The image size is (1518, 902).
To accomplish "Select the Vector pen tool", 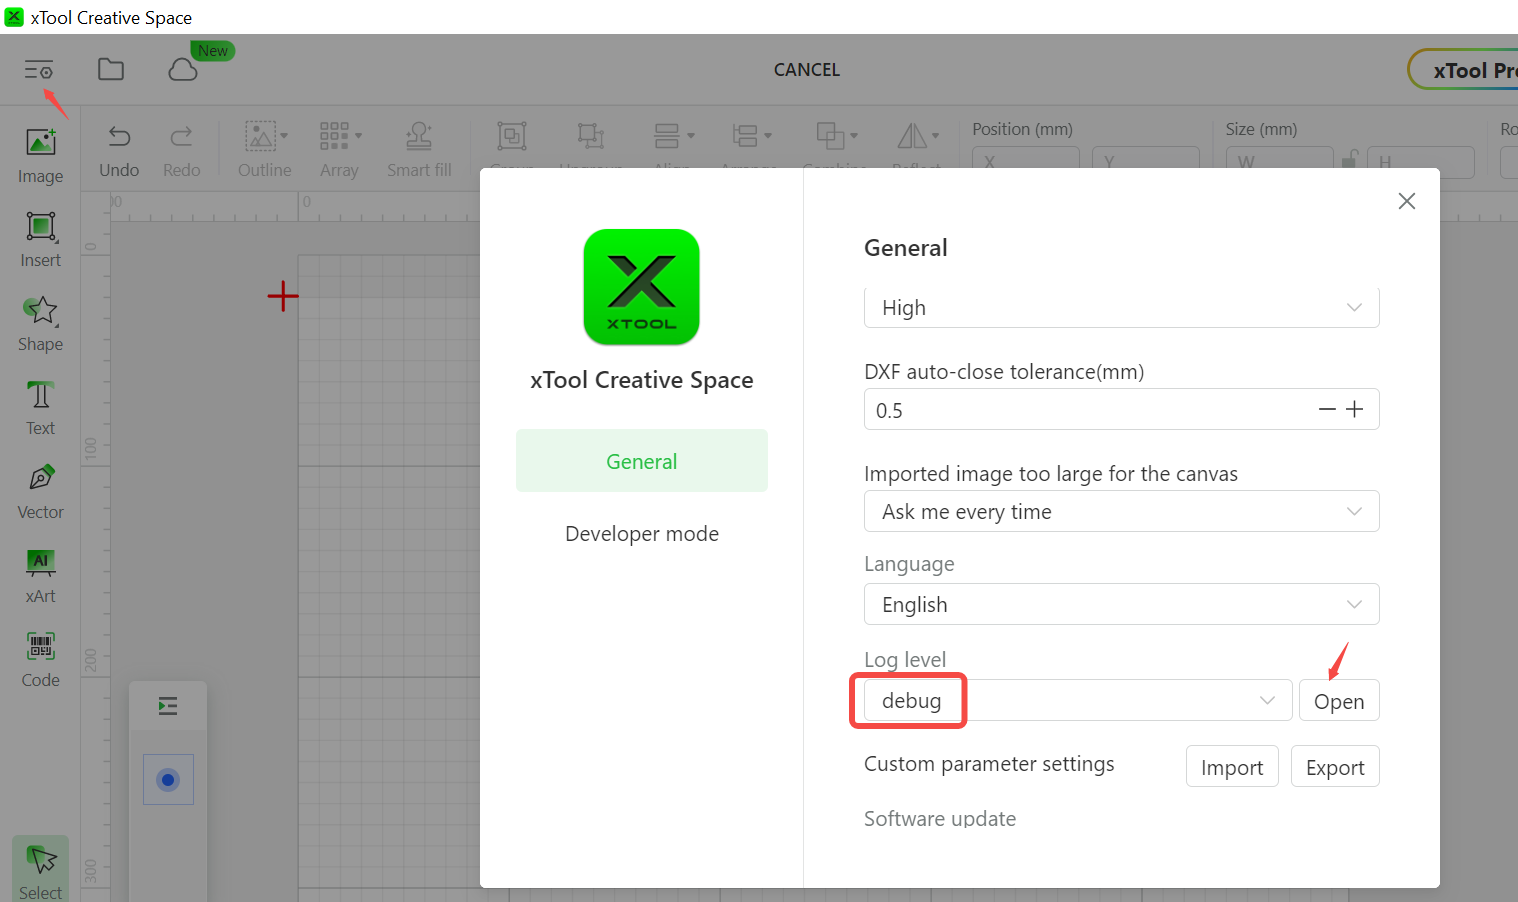I will pos(40,492).
